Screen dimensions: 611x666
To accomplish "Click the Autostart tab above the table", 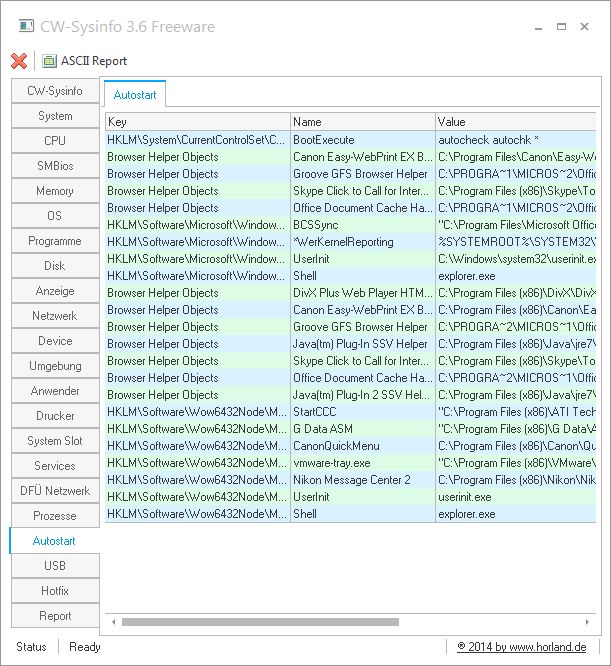I will [x=135, y=94].
